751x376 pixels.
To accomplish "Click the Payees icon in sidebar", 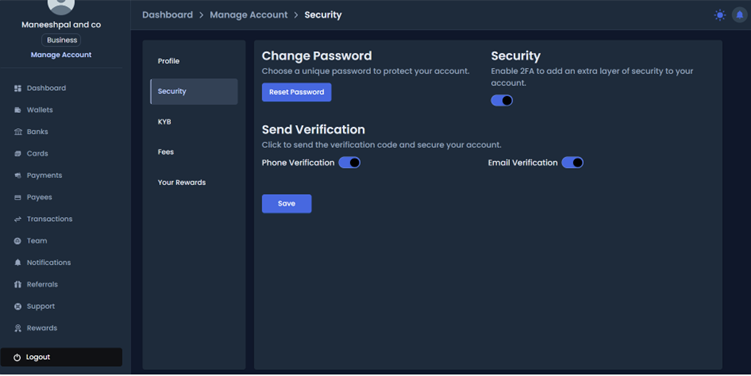I will pyautogui.click(x=18, y=197).
